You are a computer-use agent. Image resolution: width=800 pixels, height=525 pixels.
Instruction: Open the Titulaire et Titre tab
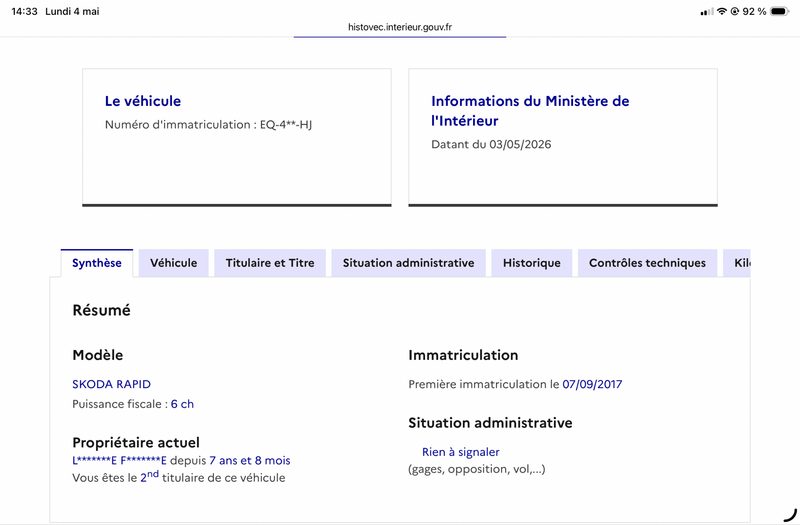coord(270,263)
